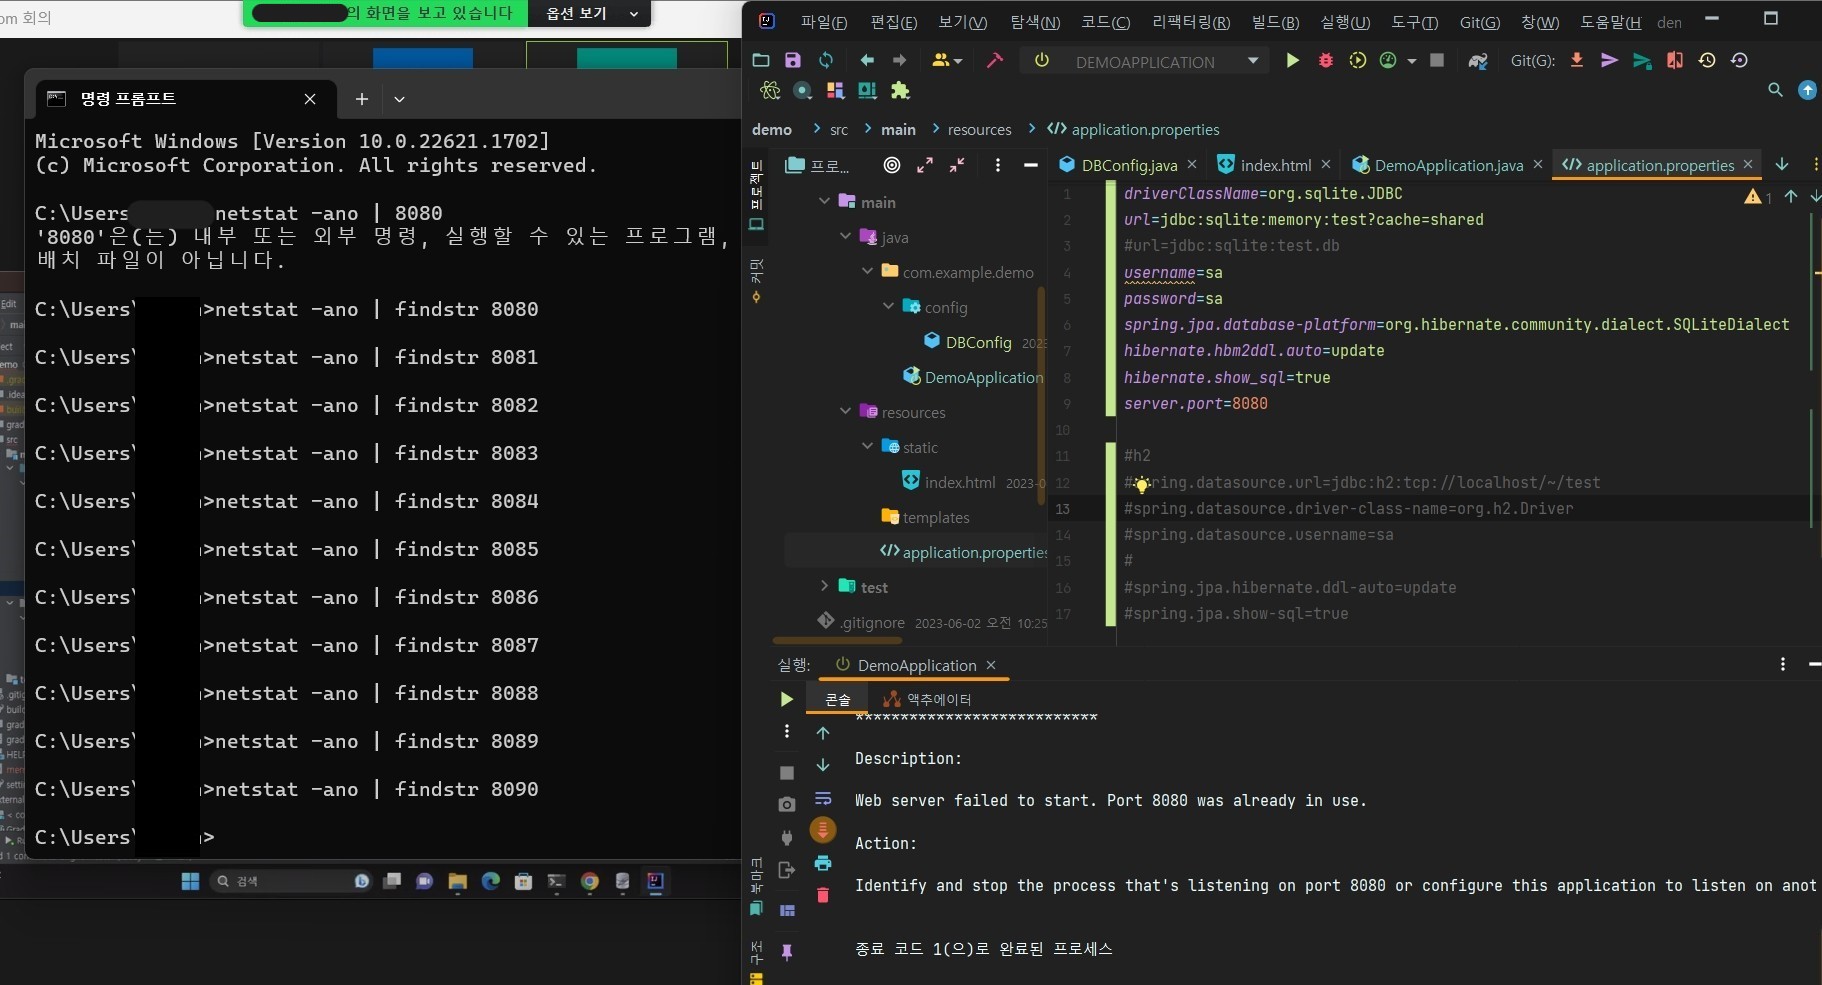Image resolution: width=1822 pixels, height=985 pixels.
Task: Click Git rollback circular arrow icon
Action: pos(1739,61)
